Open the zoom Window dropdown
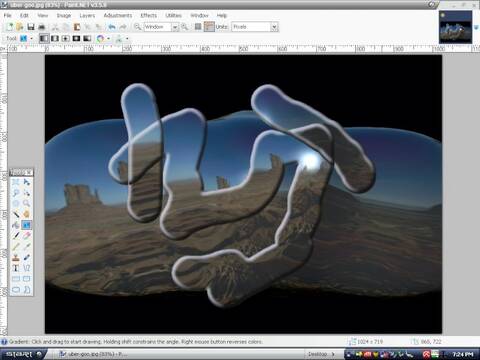 [x=175, y=27]
